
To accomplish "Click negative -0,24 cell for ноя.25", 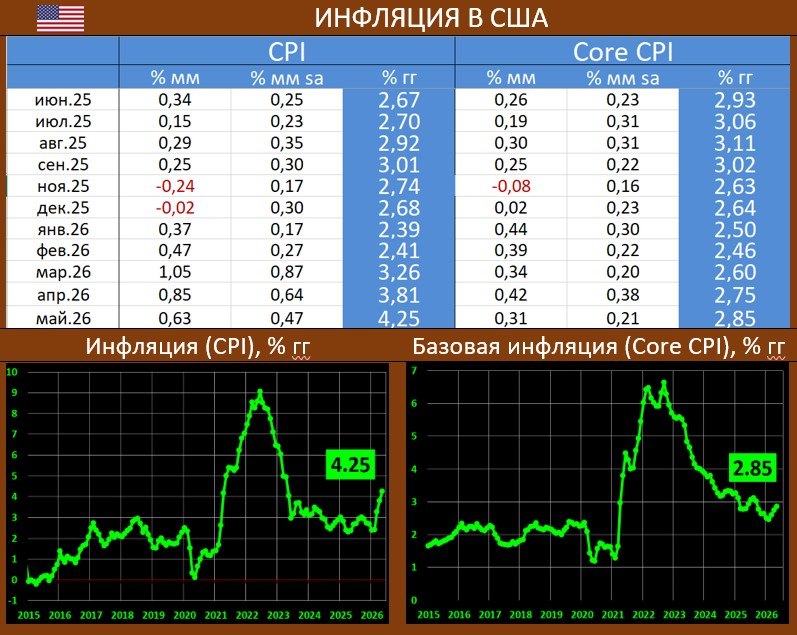I will point(175,186).
